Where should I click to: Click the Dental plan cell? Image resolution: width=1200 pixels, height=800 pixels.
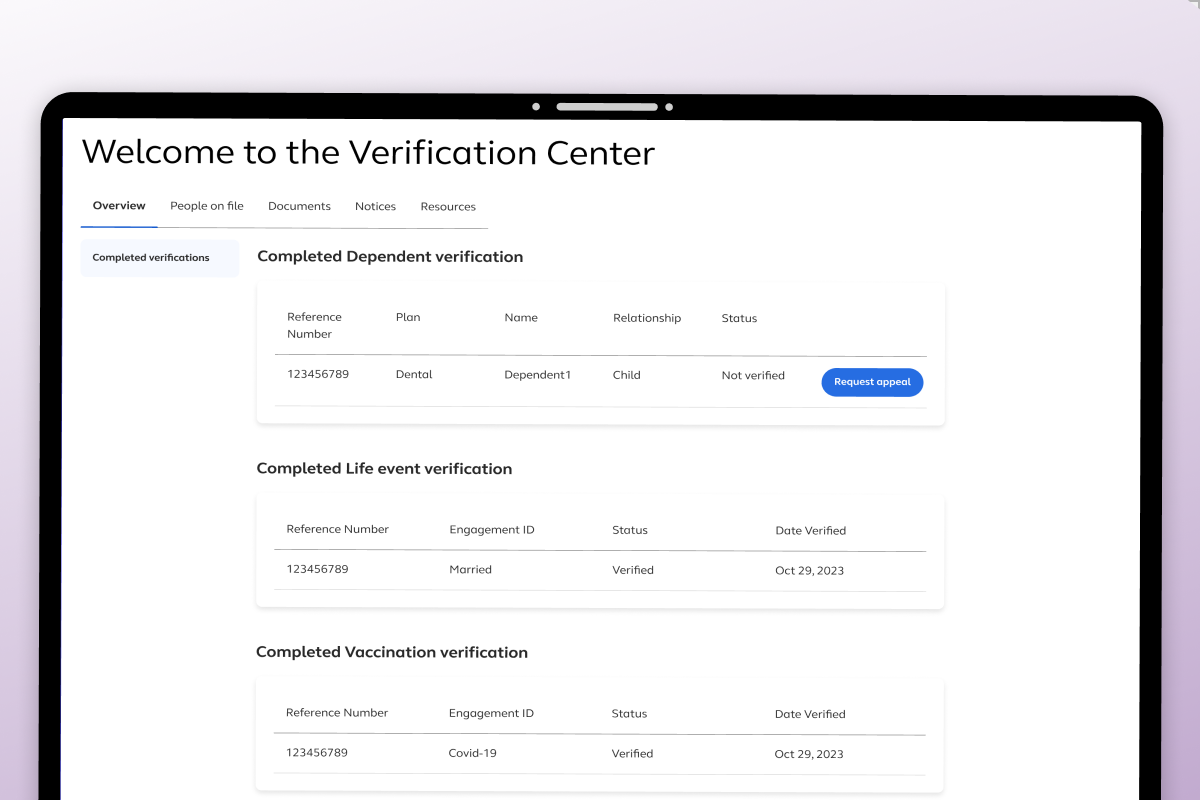[x=414, y=375]
